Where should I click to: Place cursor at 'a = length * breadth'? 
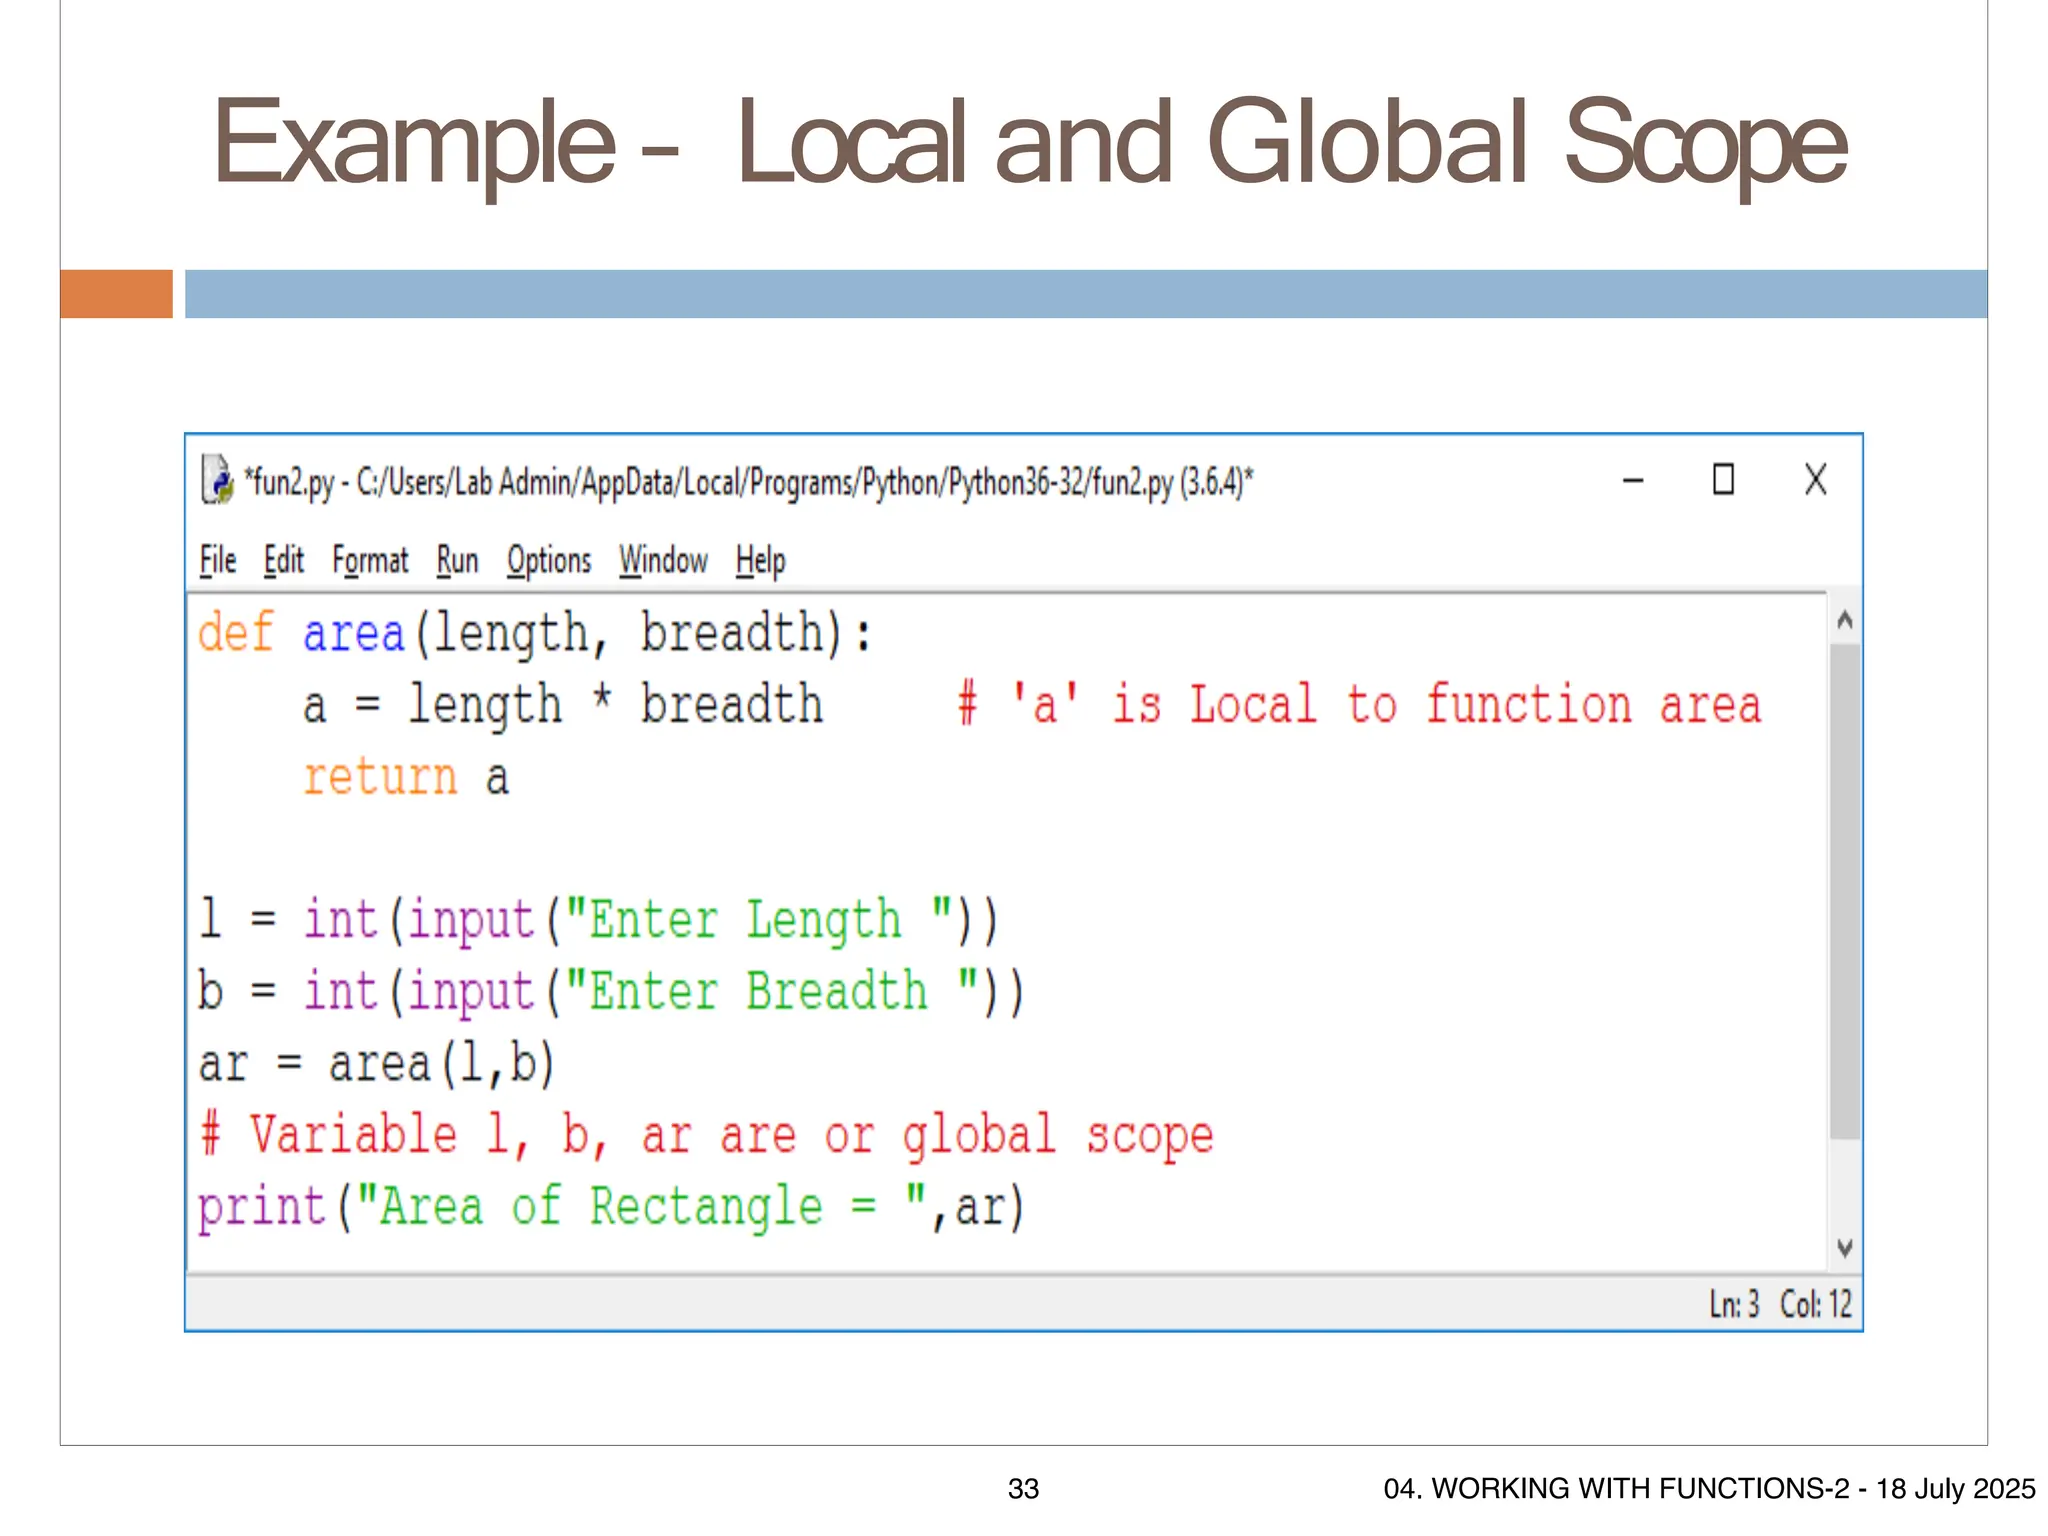563,705
